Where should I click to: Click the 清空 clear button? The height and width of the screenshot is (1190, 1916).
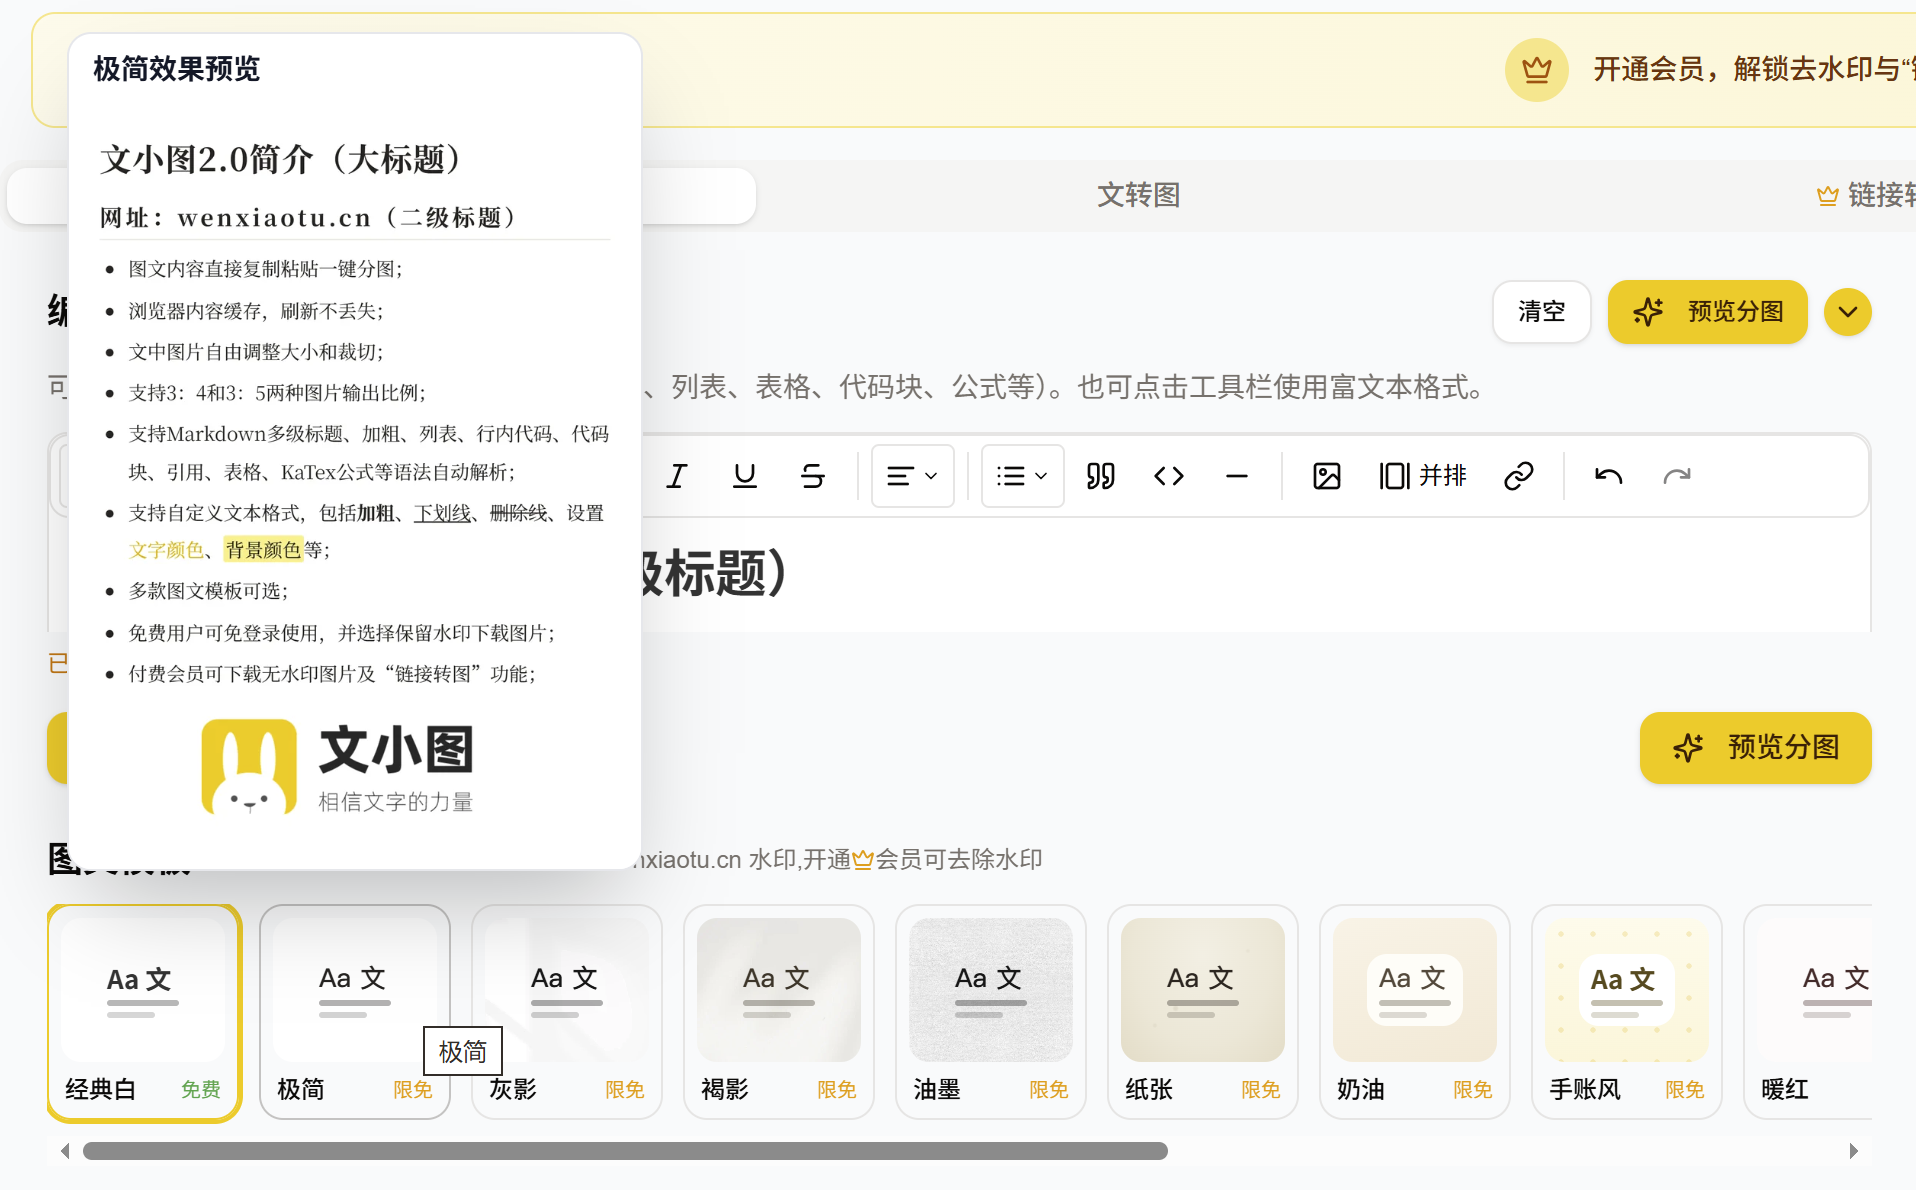pos(1541,312)
